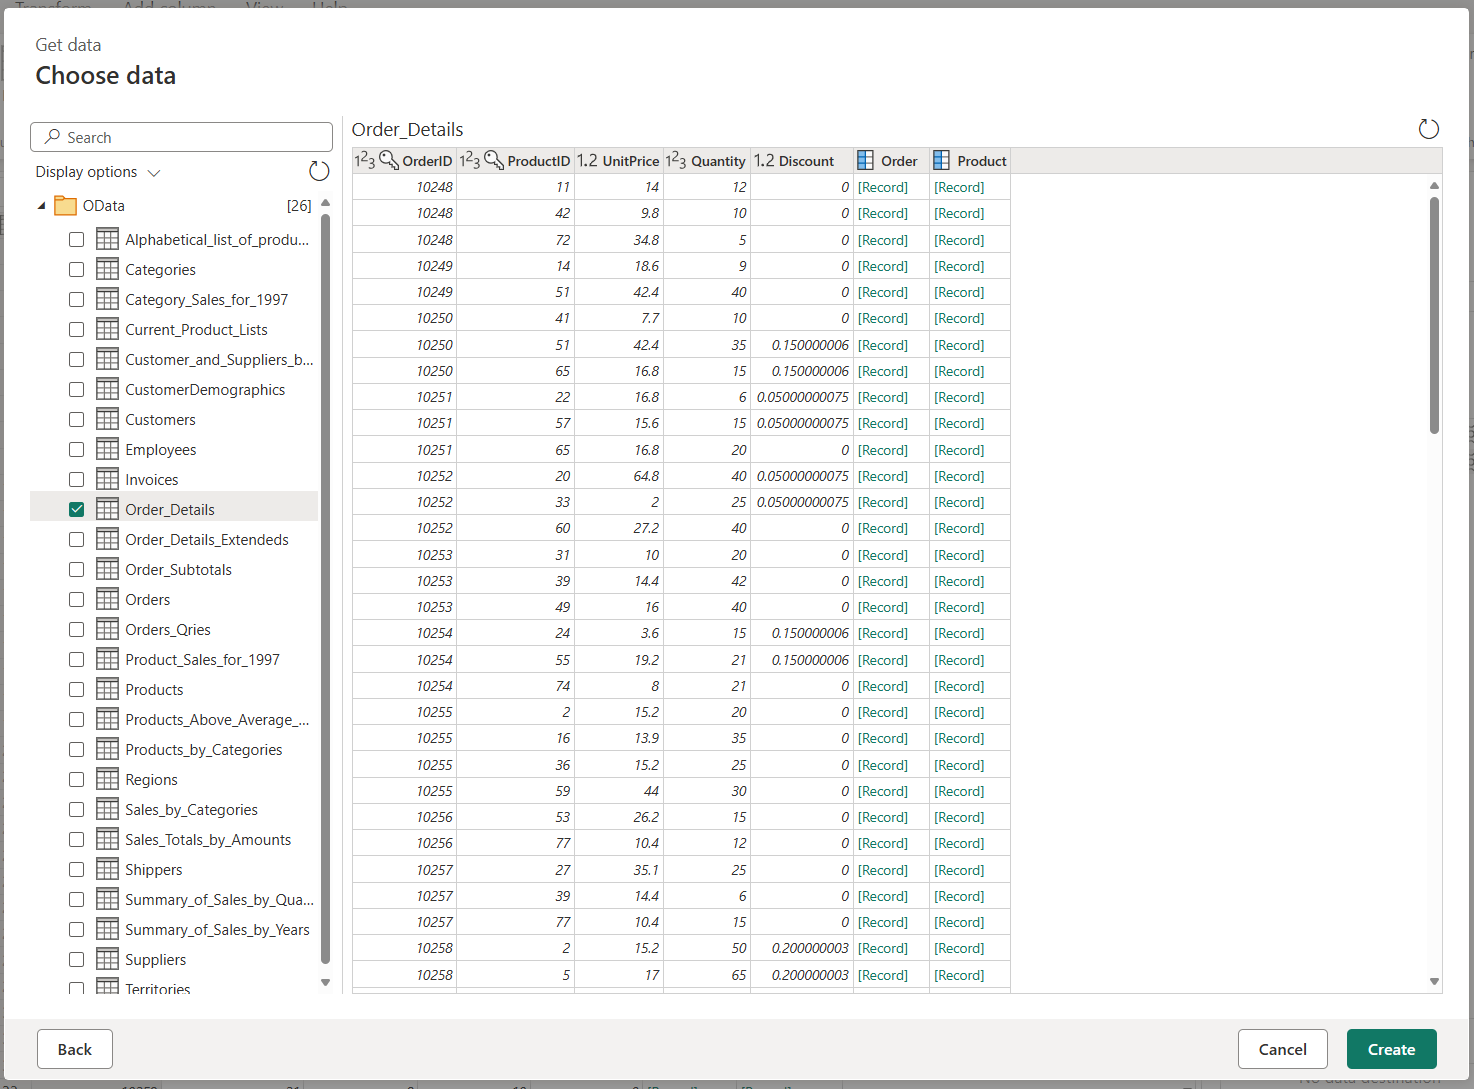Collapse the OData folder node
The width and height of the screenshot is (1474, 1089).
(42, 206)
